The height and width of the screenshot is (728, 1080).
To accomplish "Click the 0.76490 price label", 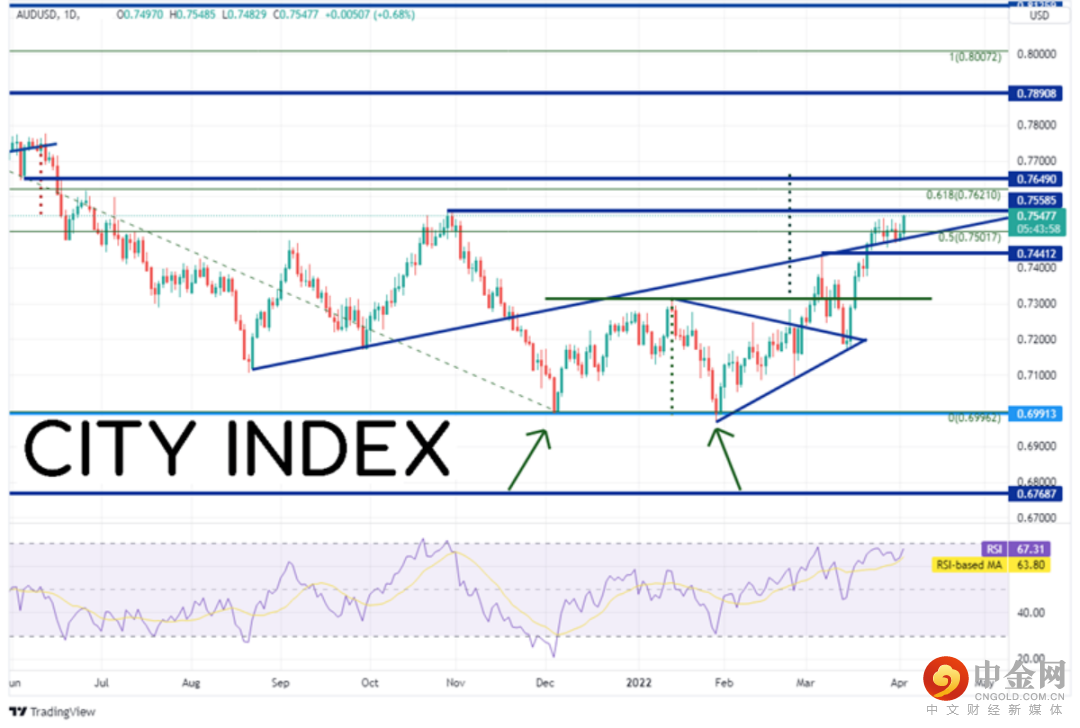I will coord(1036,179).
